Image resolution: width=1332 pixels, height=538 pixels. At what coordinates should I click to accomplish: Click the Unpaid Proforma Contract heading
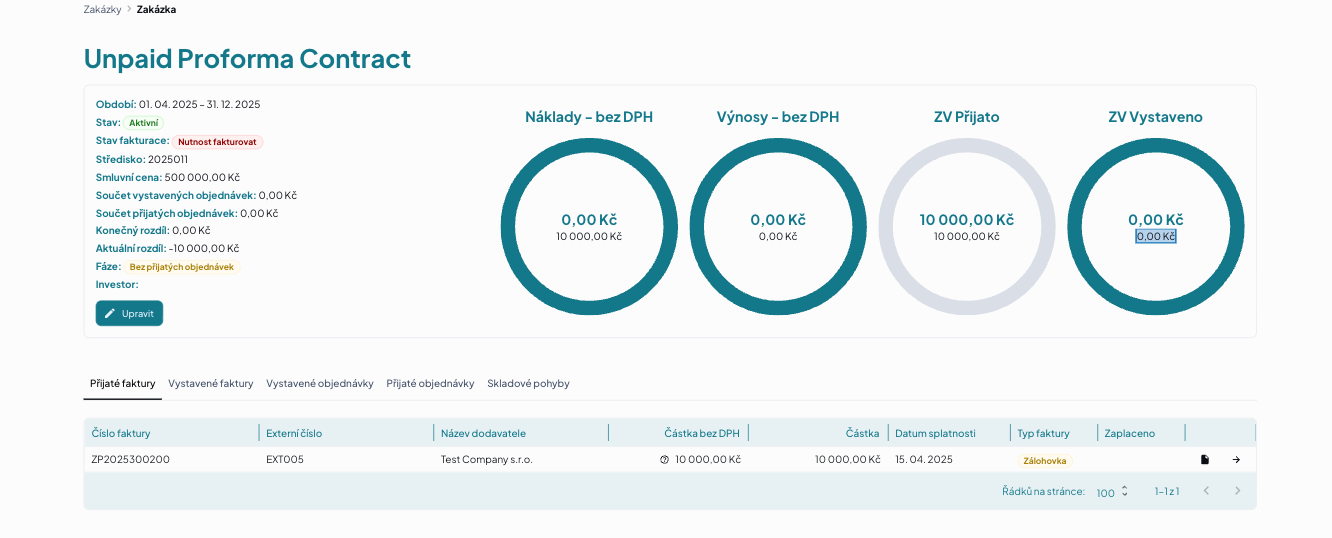tap(247, 58)
